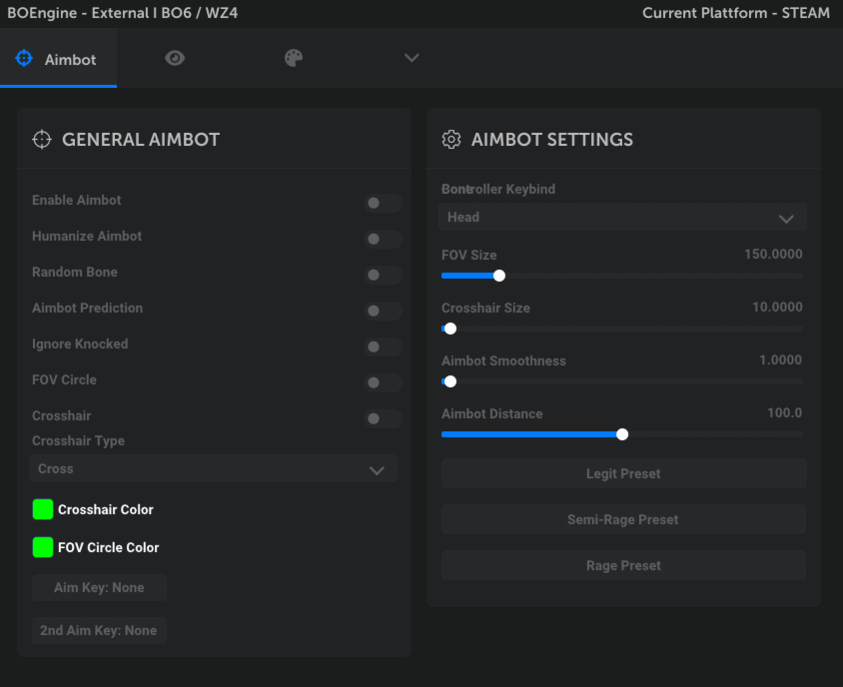Open the Crosshair Type dropdown showing Cross
The image size is (843, 687).
[214, 469]
